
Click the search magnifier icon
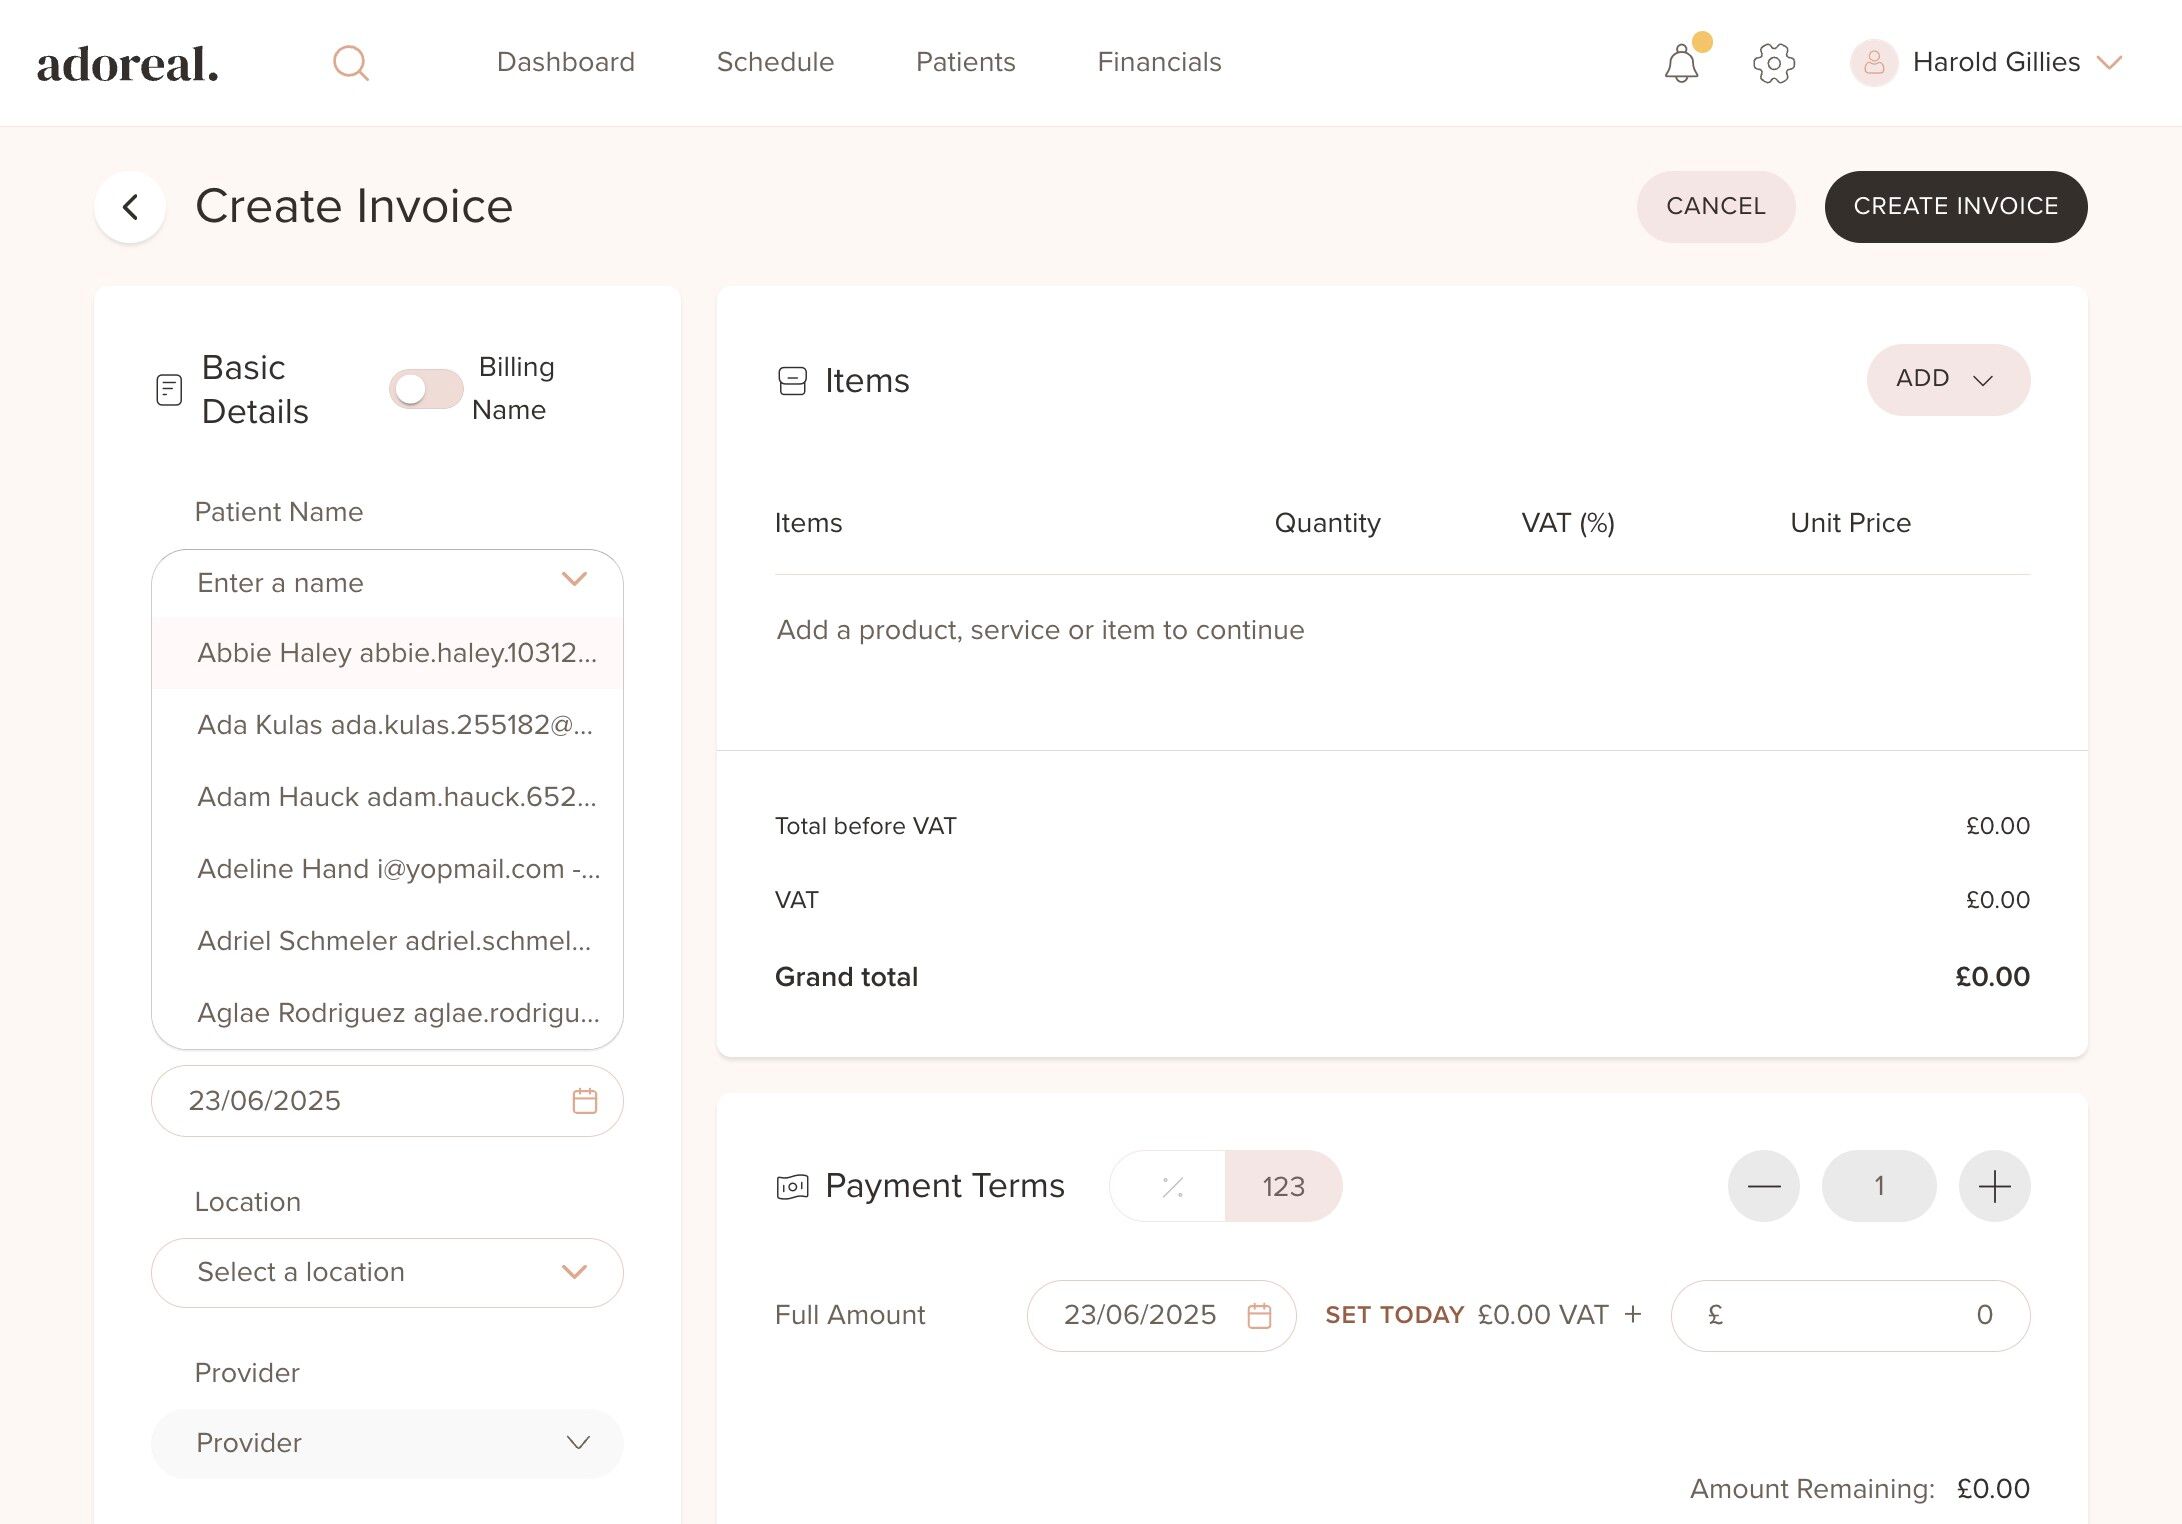pyautogui.click(x=350, y=63)
